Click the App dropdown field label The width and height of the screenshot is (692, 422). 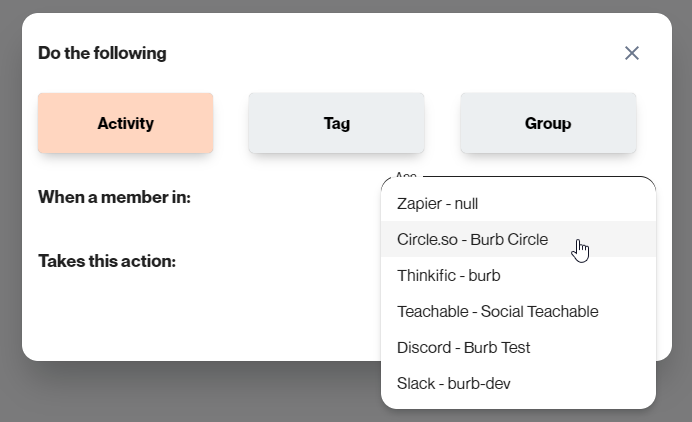click(405, 176)
